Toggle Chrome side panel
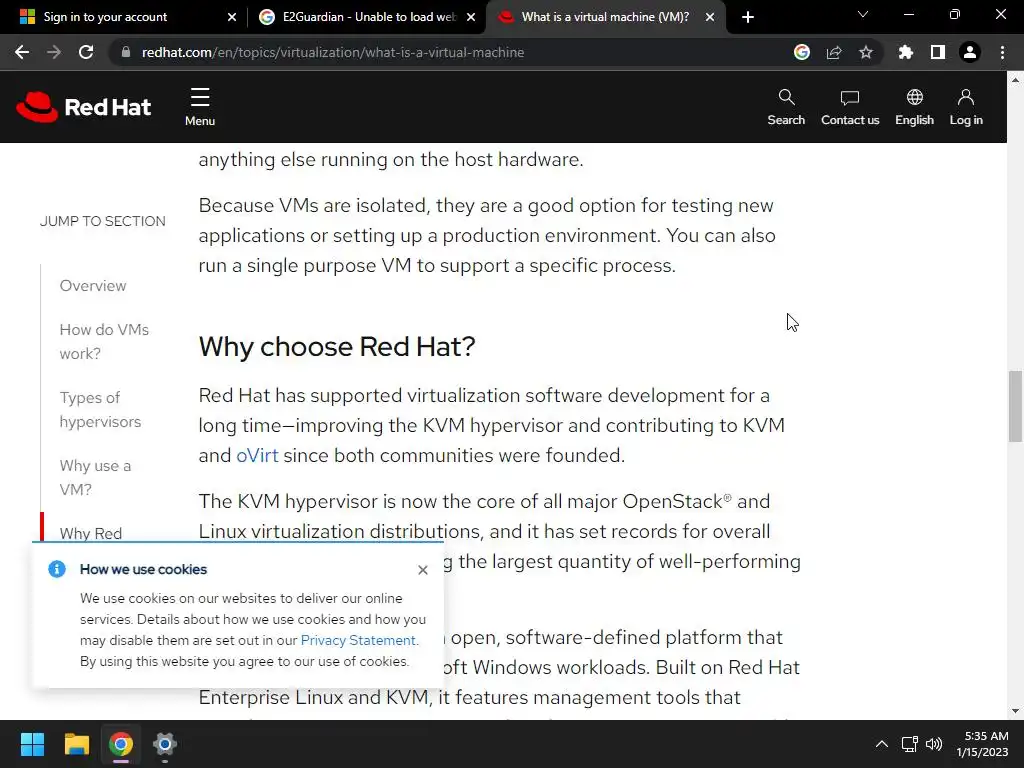Screen dimensions: 1024x768 coord(938,52)
